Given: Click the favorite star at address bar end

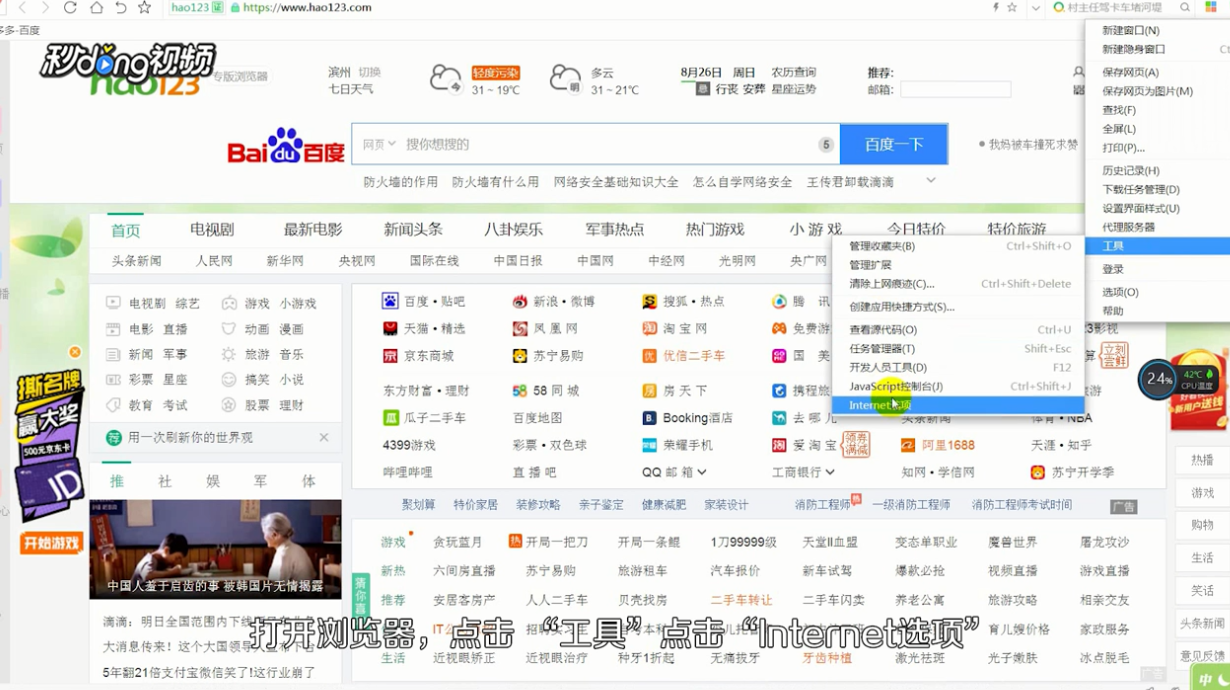Looking at the screenshot, I should coord(1012,8).
